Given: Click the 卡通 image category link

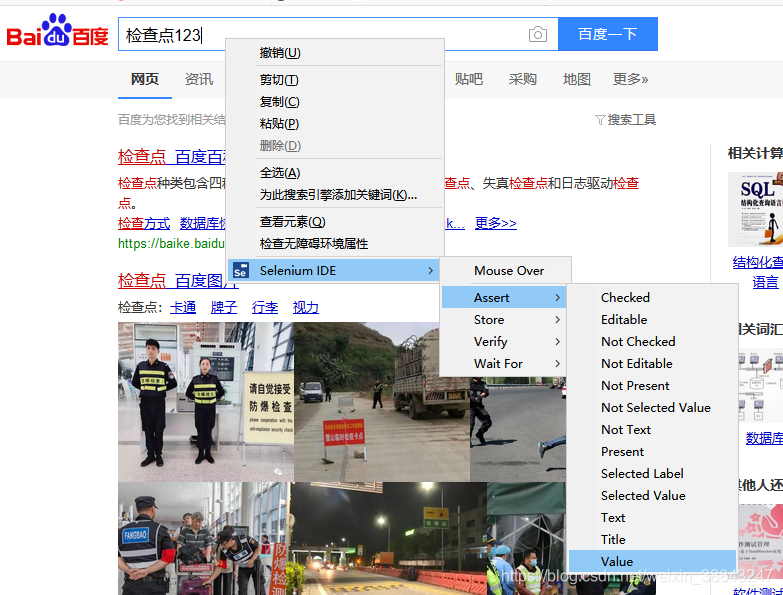Looking at the screenshot, I should coord(183,307).
